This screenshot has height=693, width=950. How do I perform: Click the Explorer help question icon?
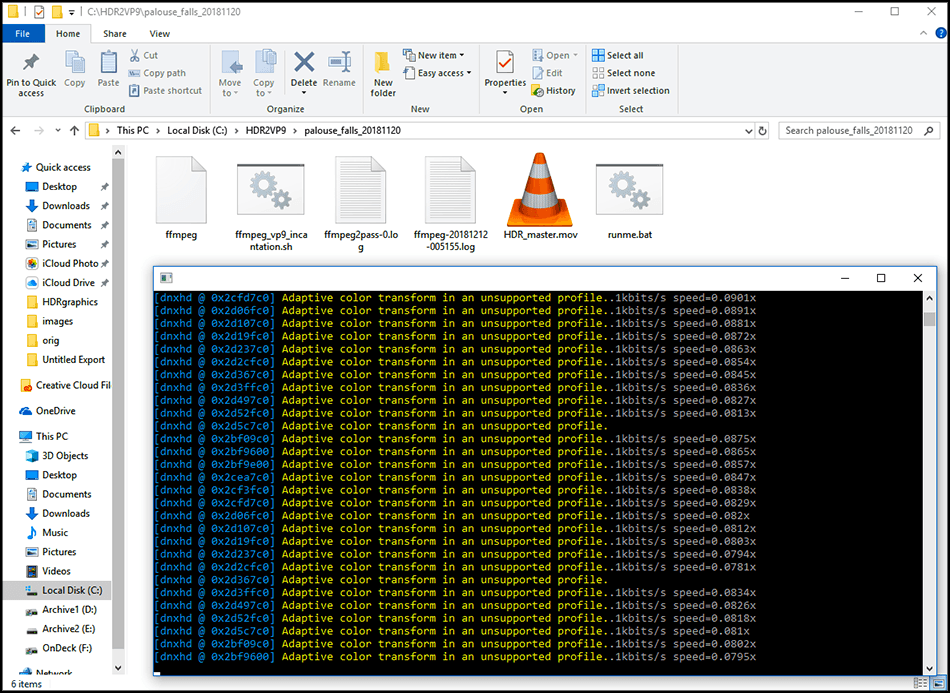[x=941, y=33]
